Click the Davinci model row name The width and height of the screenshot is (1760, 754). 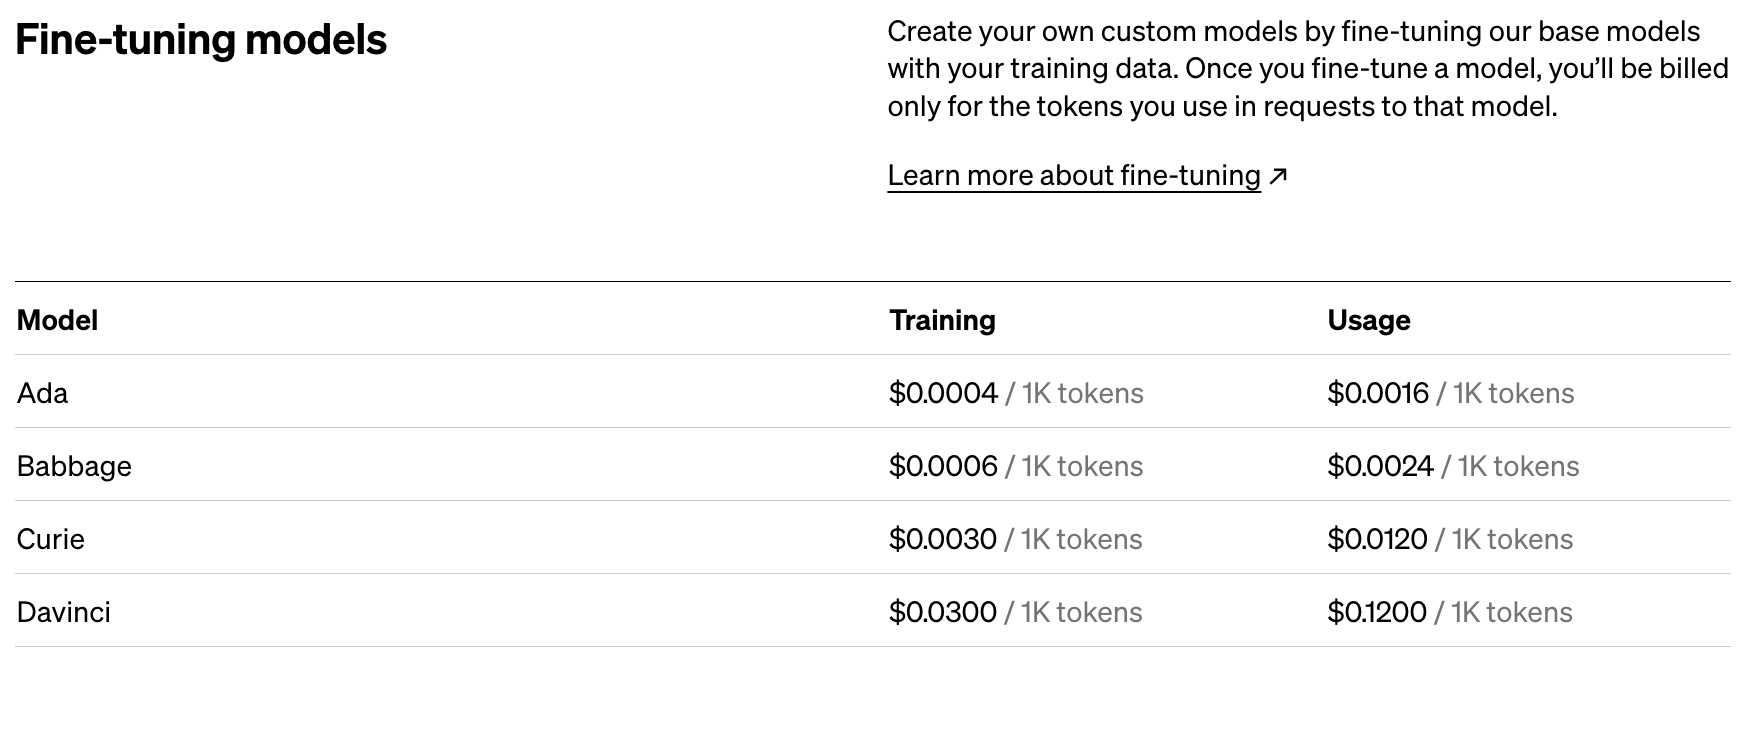(64, 612)
